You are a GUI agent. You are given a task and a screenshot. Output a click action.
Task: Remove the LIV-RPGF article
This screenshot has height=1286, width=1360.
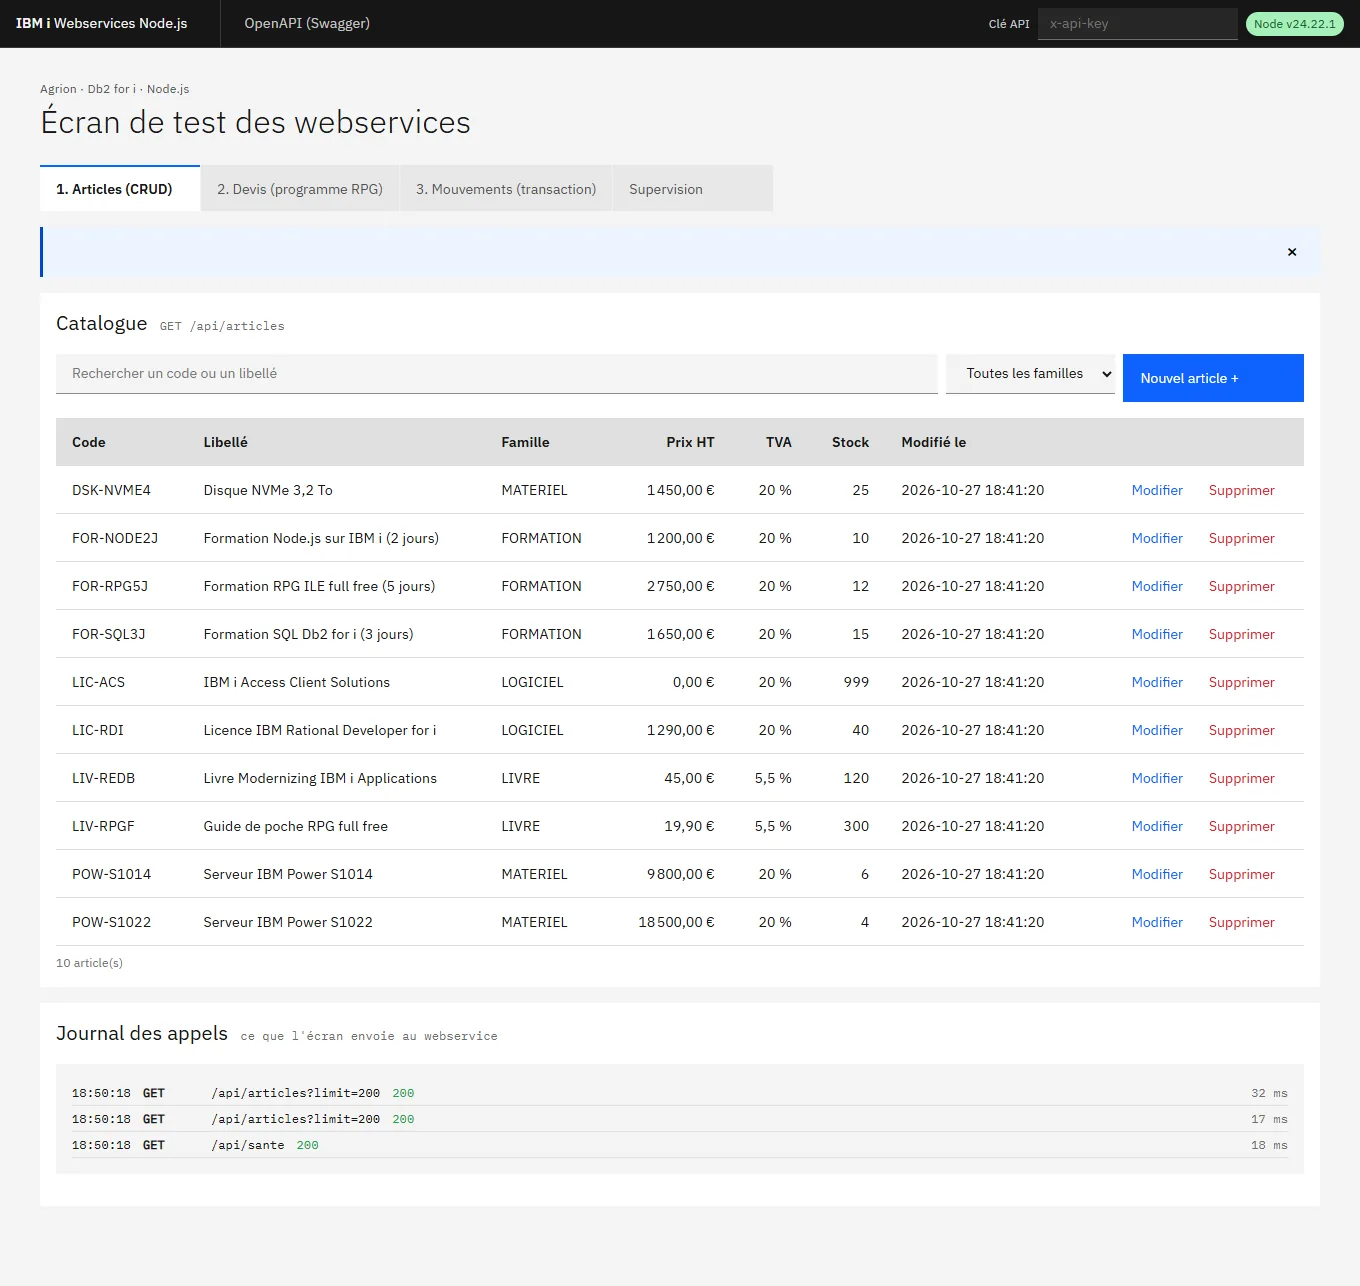tap(1241, 826)
